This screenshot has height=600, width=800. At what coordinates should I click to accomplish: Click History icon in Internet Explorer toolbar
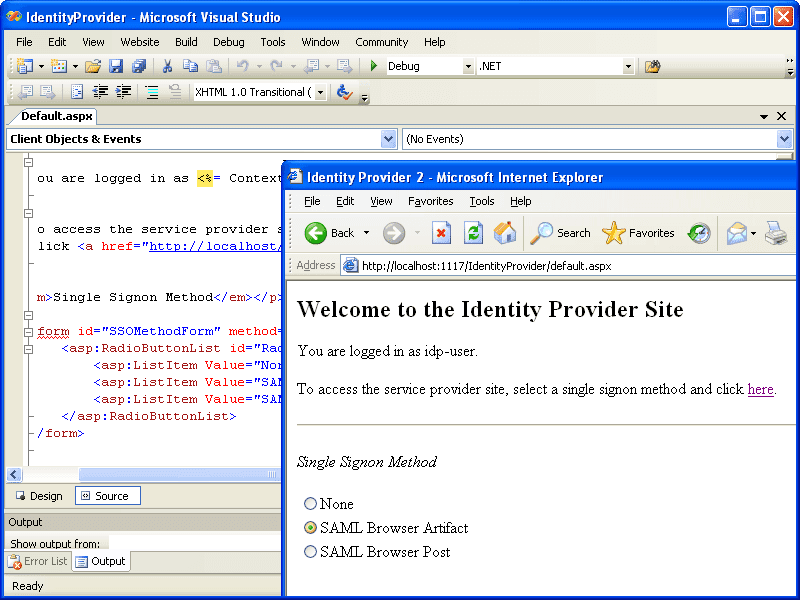[x=699, y=233]
